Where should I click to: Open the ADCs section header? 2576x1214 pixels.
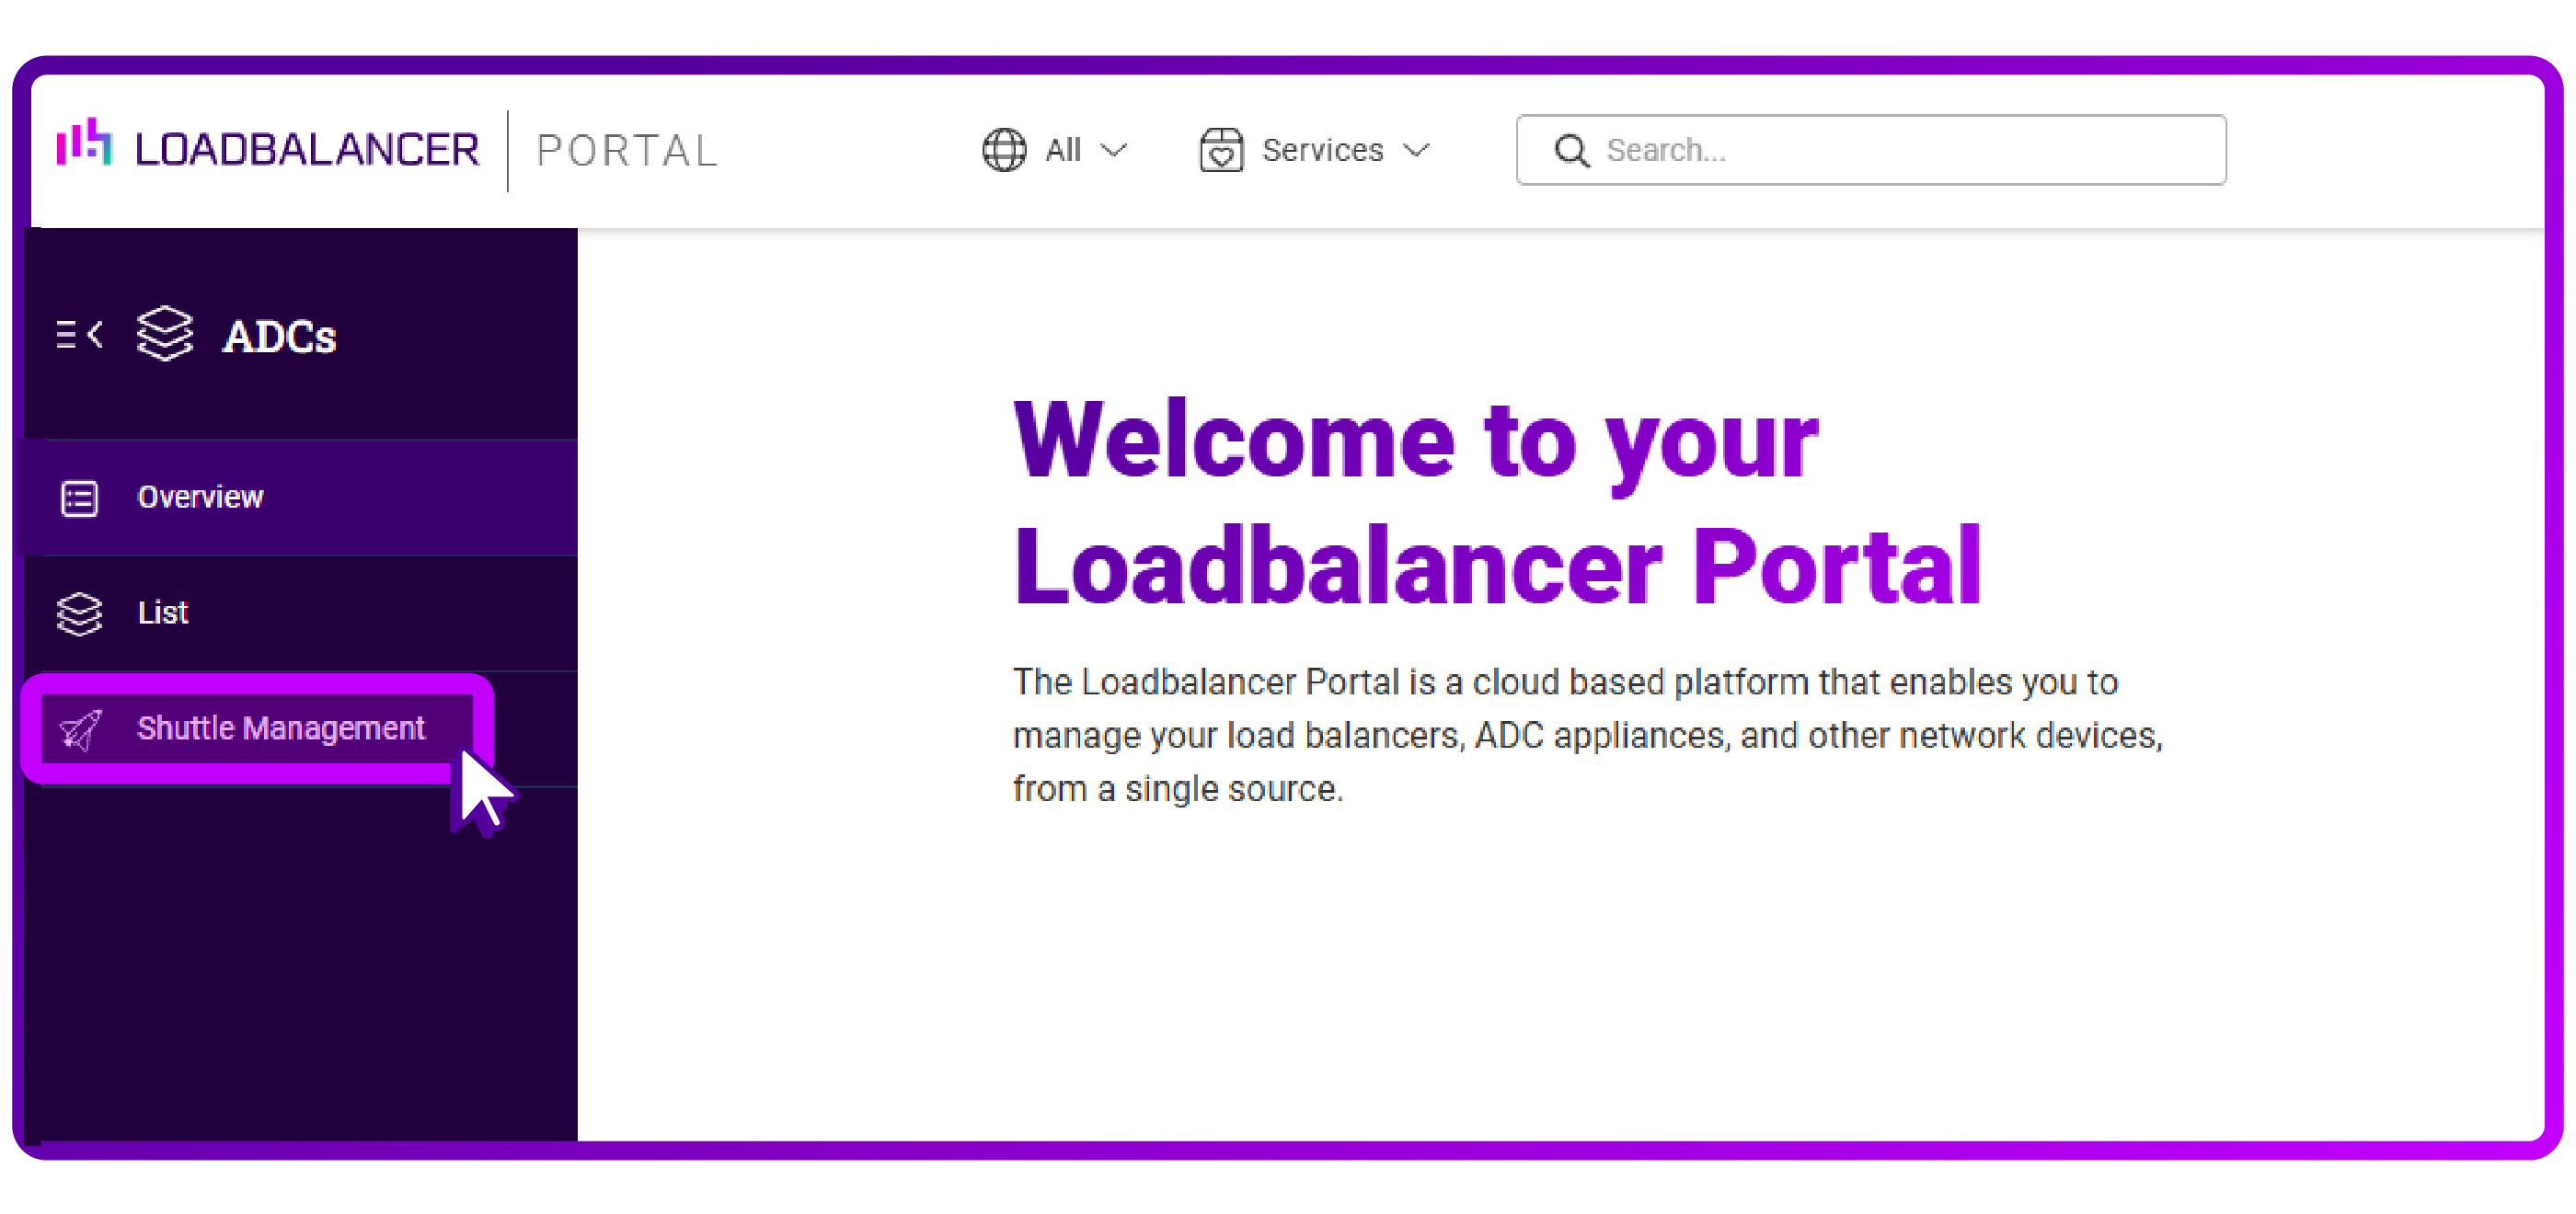[280, 336]
